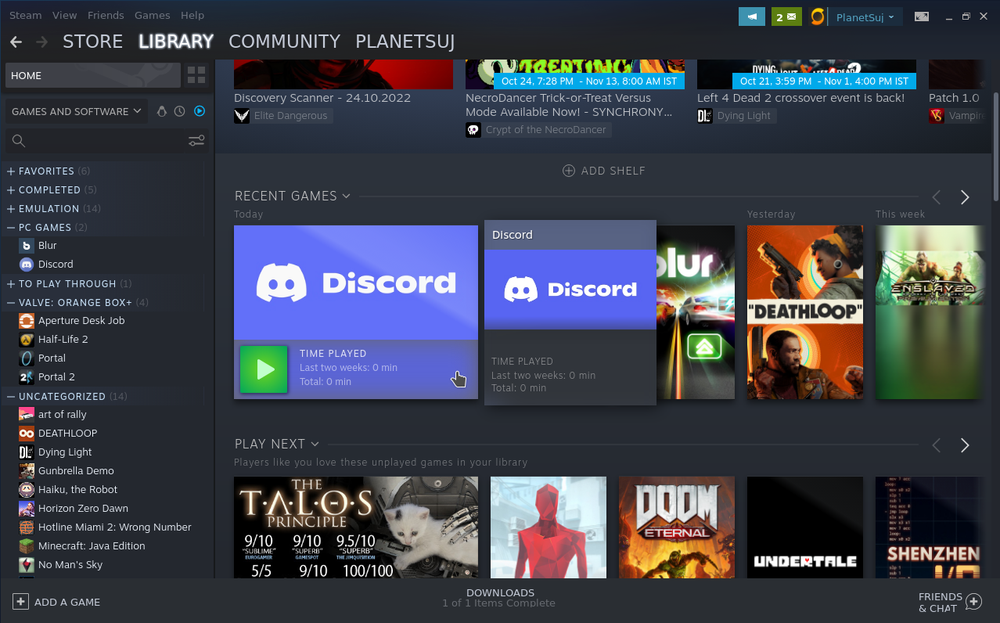This screenshot has height=623, width=1000.
Task: Open the announcements megaphone icon
Action: coord(752,17)
